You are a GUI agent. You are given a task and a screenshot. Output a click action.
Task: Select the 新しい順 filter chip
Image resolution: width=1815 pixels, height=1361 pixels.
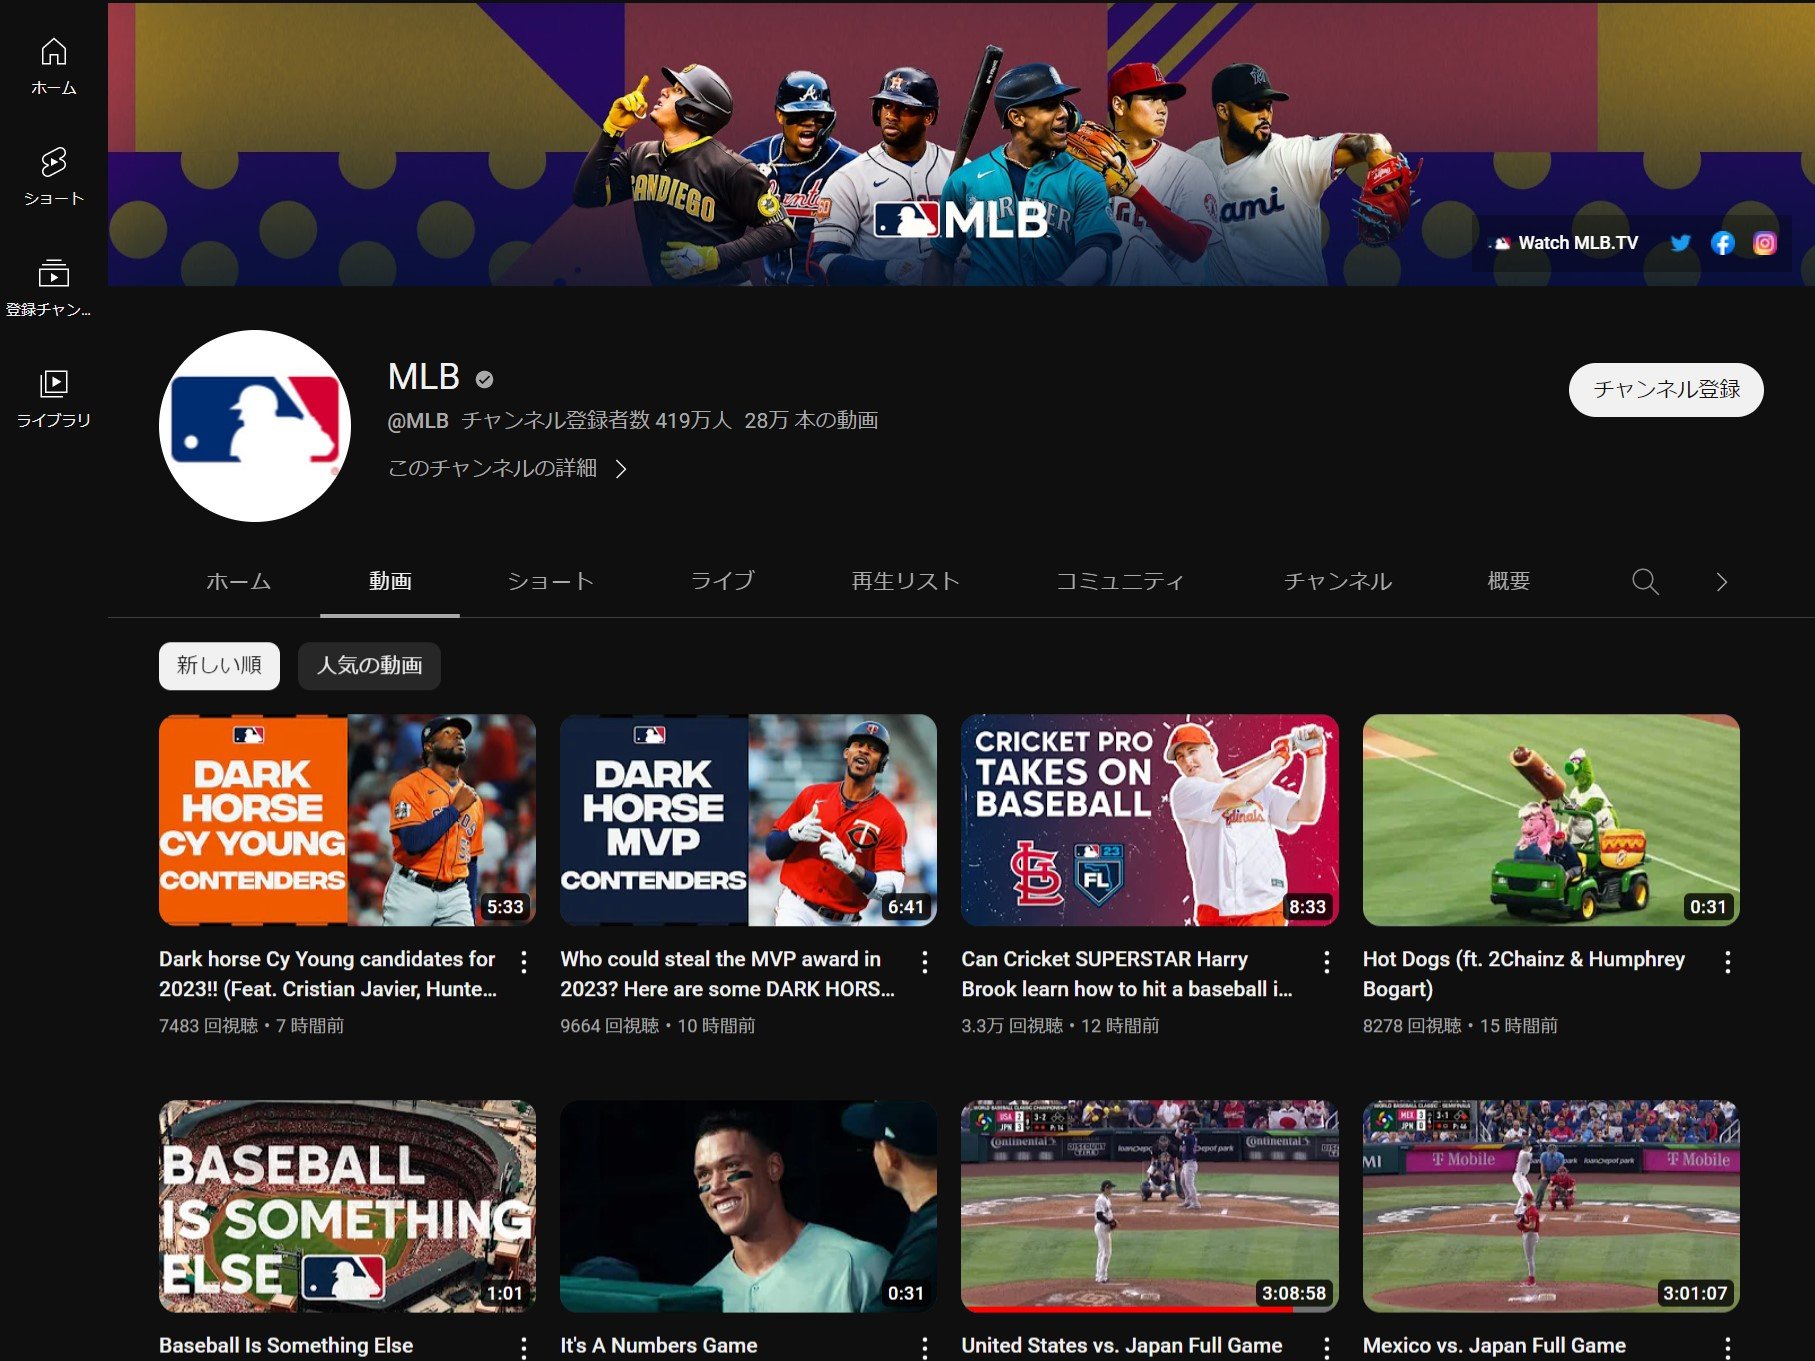click(218, 665)
